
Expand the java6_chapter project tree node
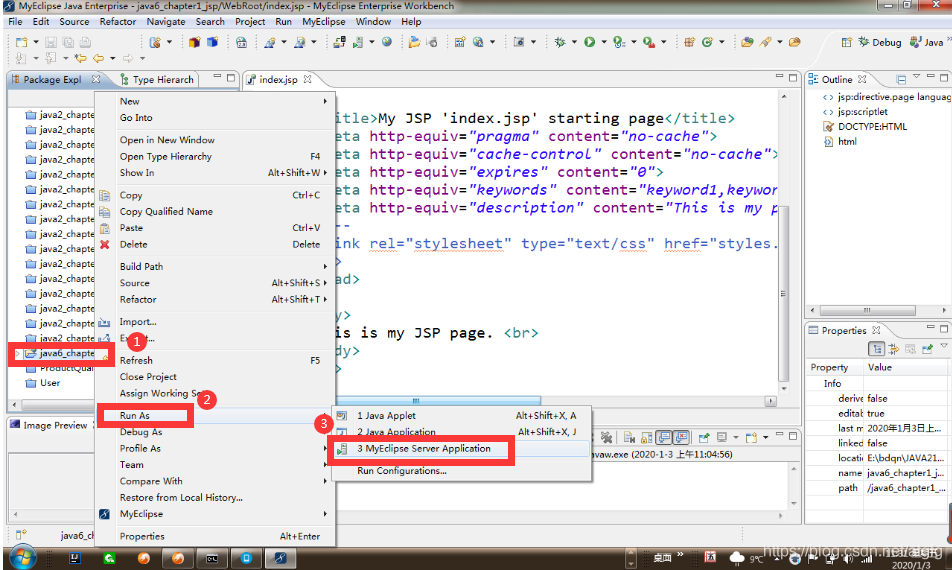pos(16,353)
